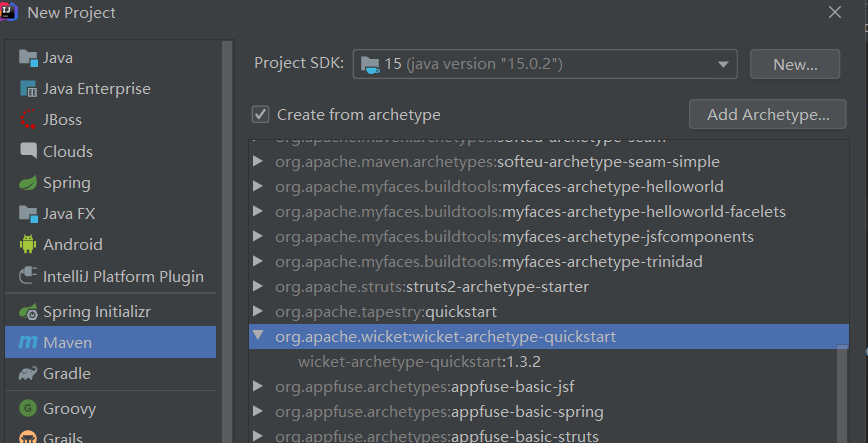Expand myfaces-archetype-trinidad node

(x=257, y=261)
